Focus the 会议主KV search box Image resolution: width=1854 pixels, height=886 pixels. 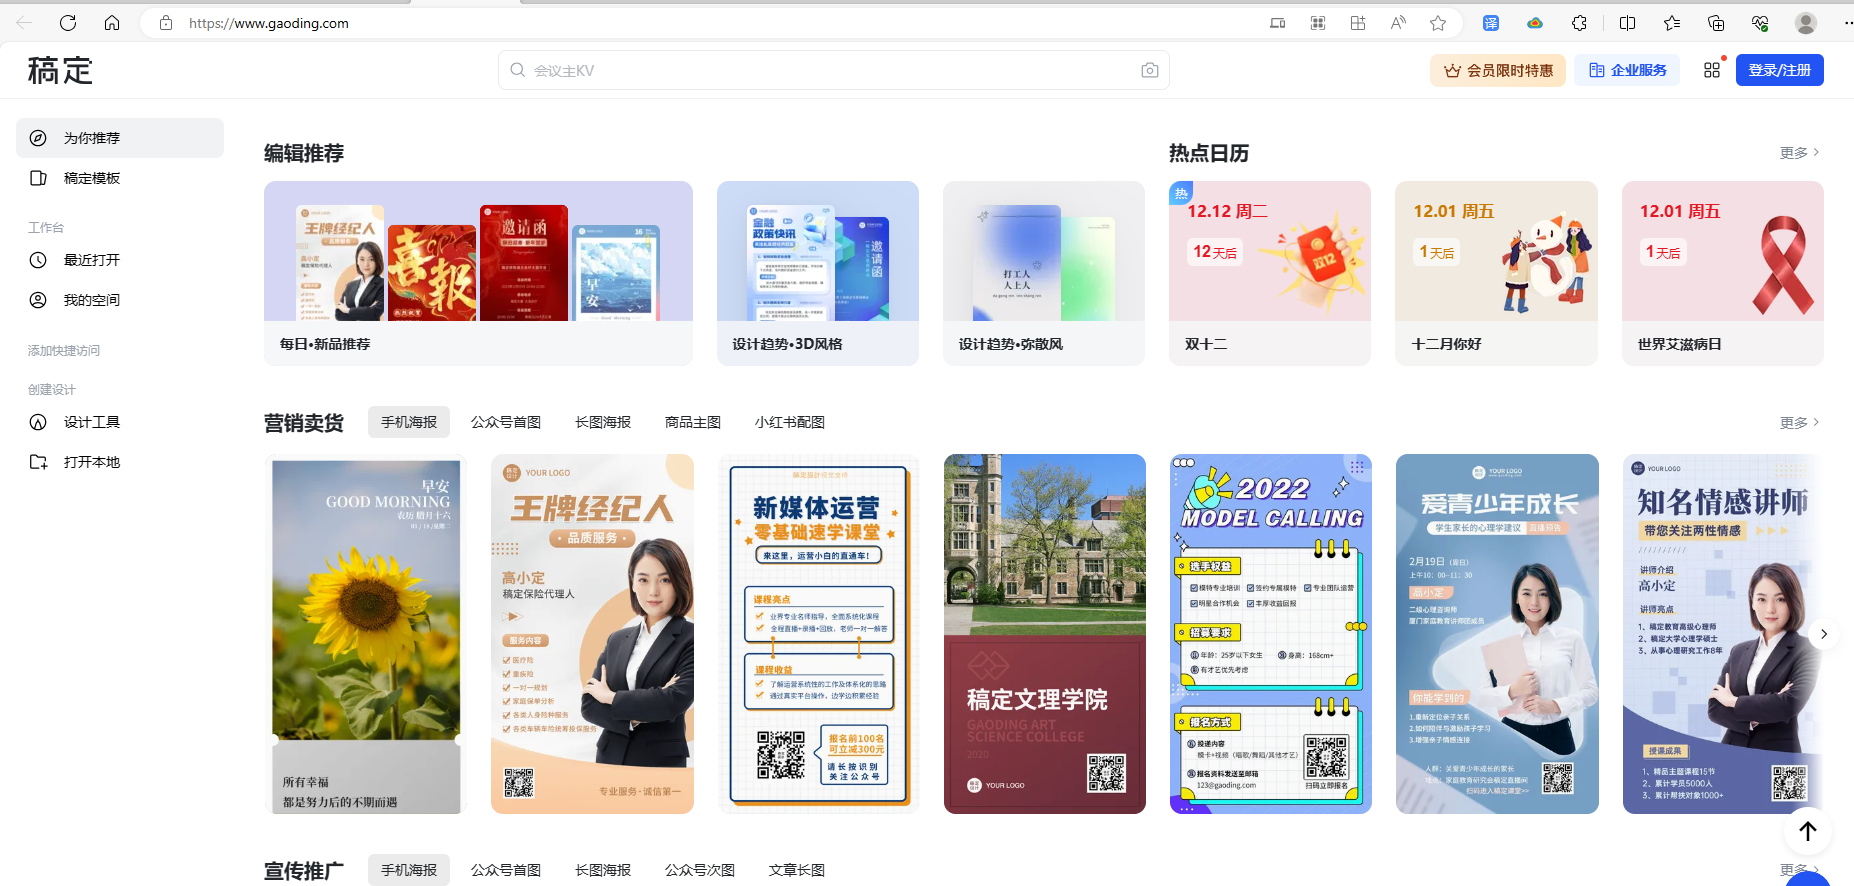834,70
